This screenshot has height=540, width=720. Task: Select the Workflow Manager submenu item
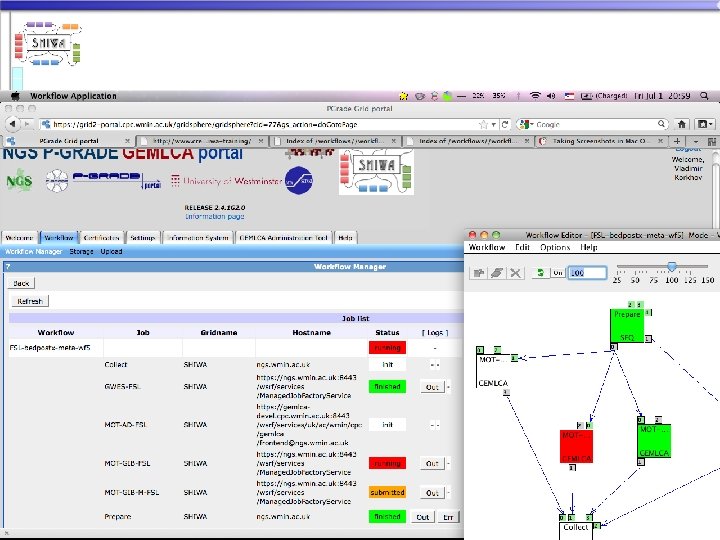pos(34,252)
